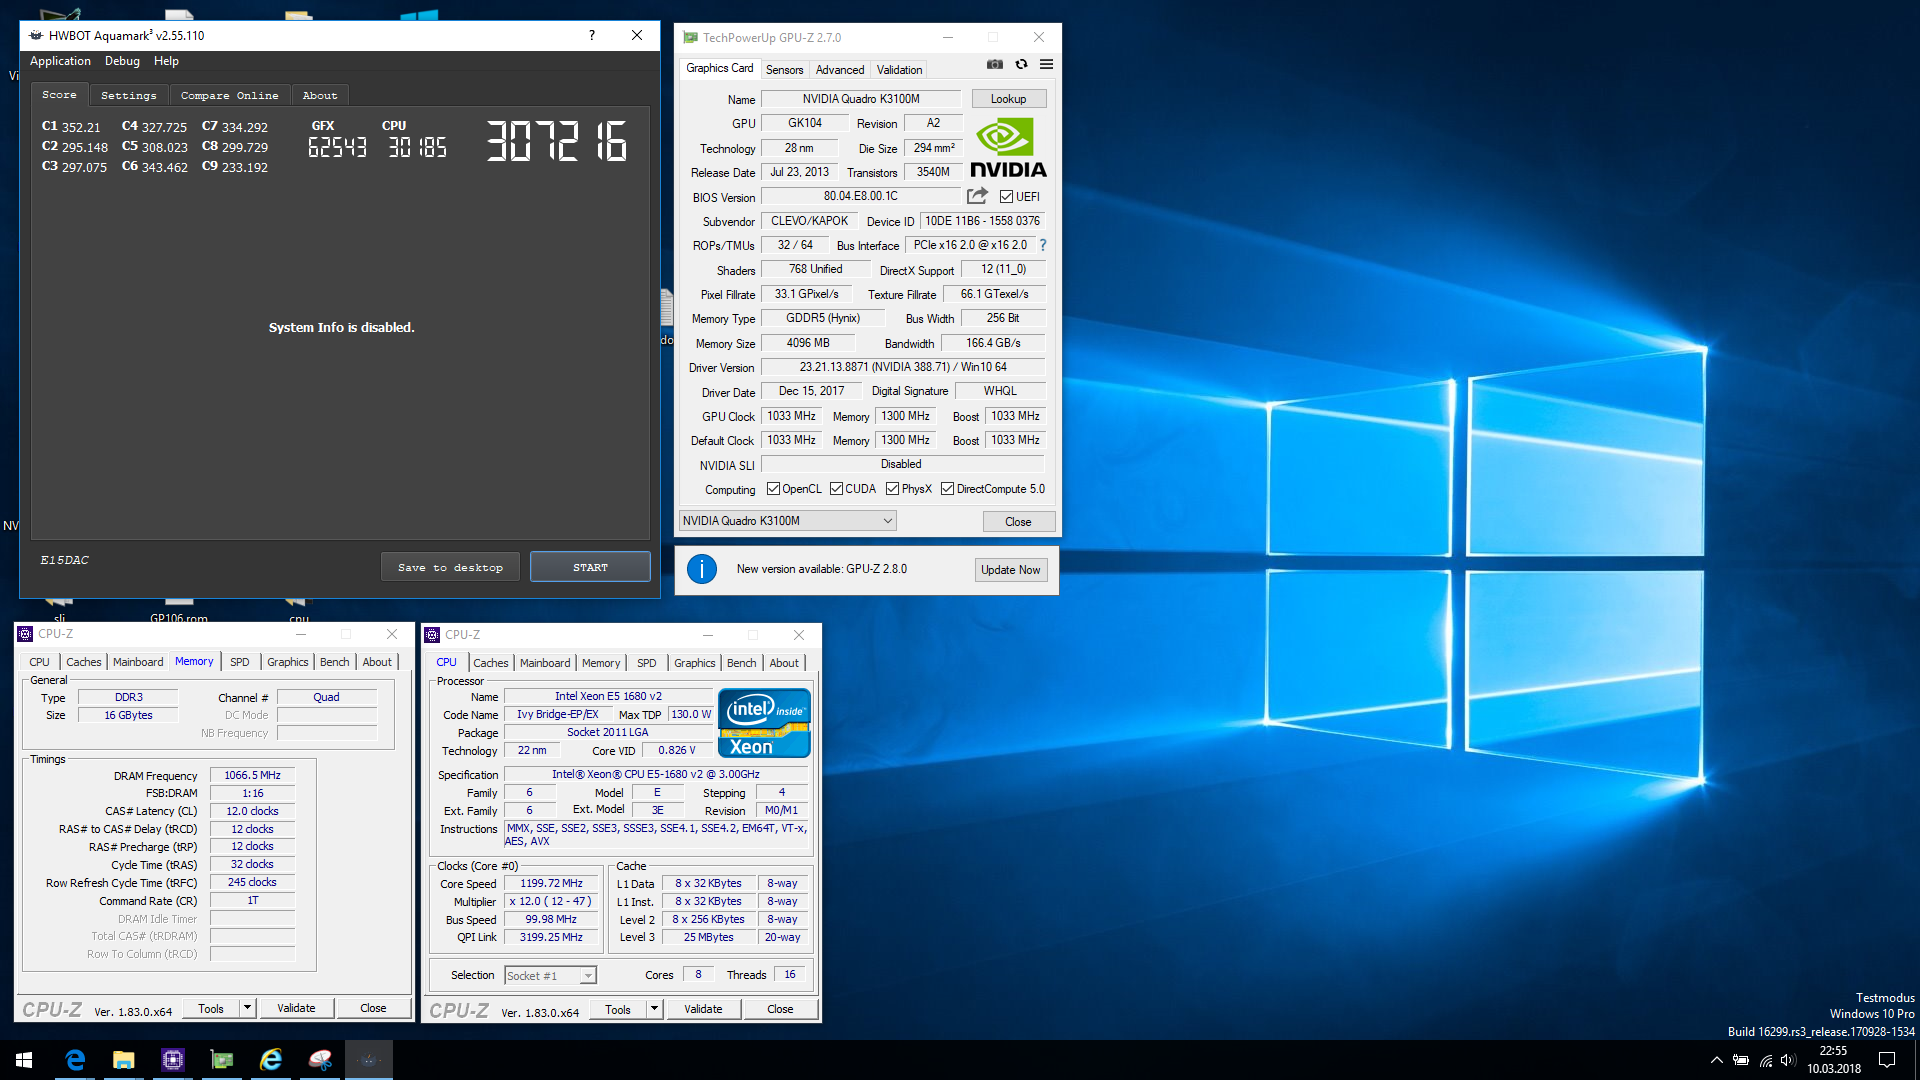Toggle the UEFI checkbox in GPU-Z
This screenshot has width=1920, height=1080.
pos(1006,197)
